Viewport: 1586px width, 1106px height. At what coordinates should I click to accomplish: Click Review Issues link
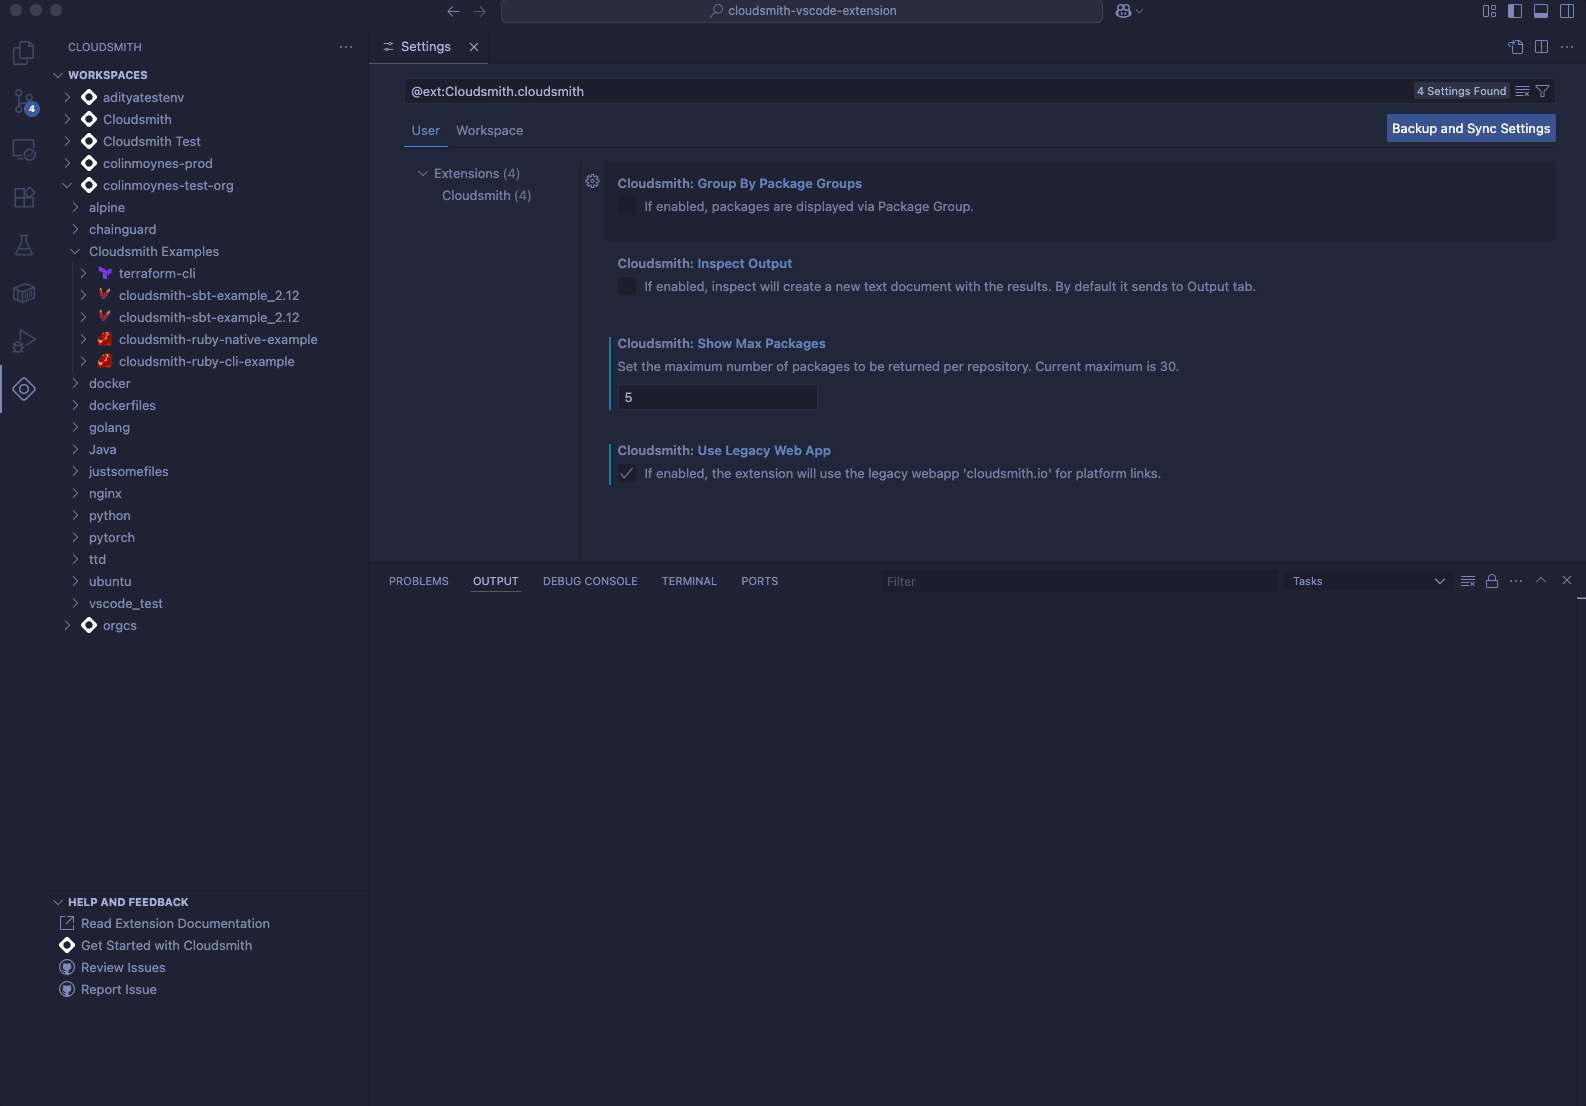tap(123, 967)
